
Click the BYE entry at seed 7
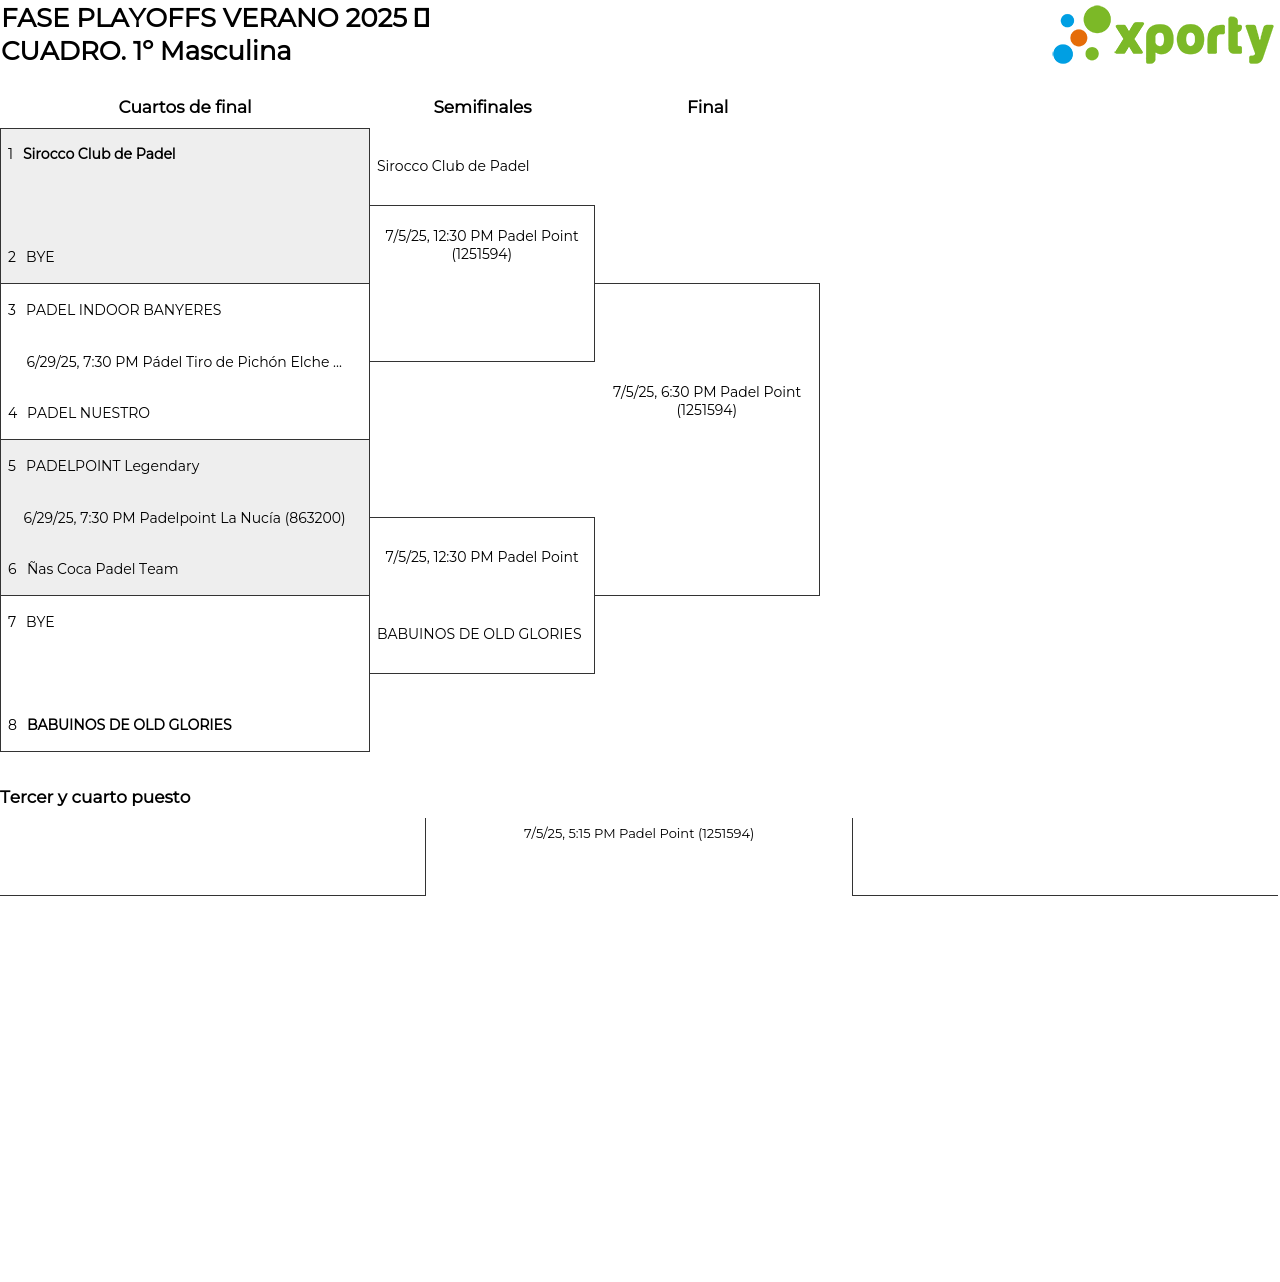(40, 622)
